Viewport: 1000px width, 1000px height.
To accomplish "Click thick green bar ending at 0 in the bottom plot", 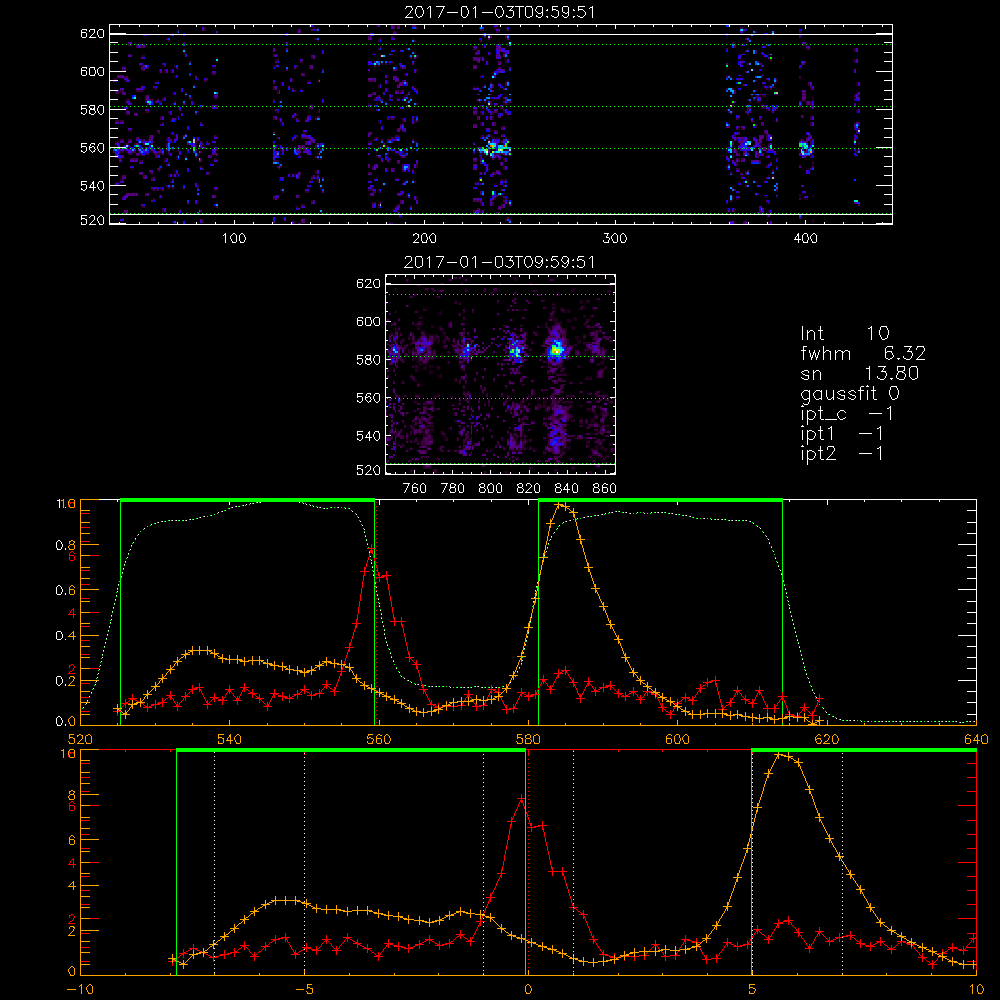I will [351, 751].
